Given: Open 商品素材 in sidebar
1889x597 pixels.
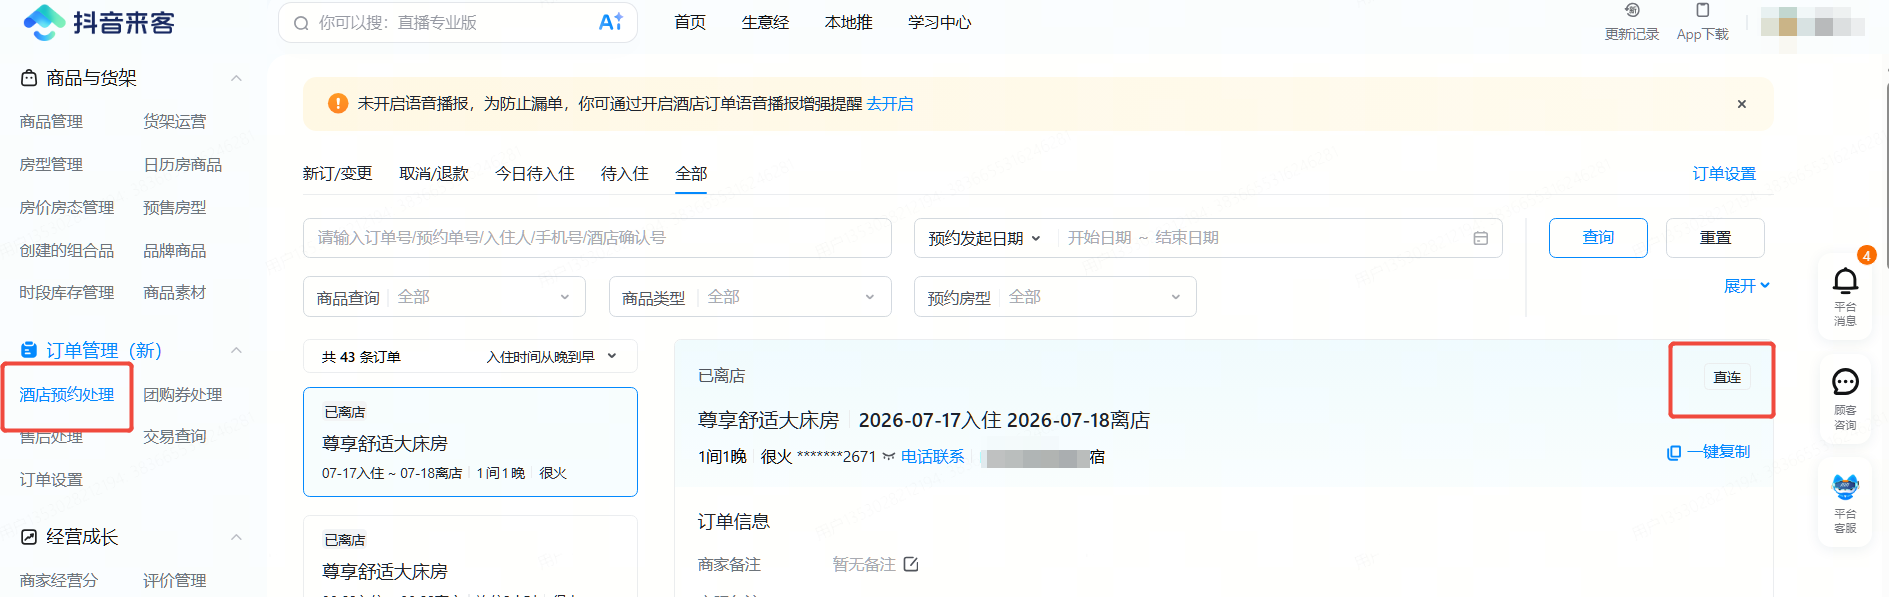Looking at the screenshot, I should [175, 293].
